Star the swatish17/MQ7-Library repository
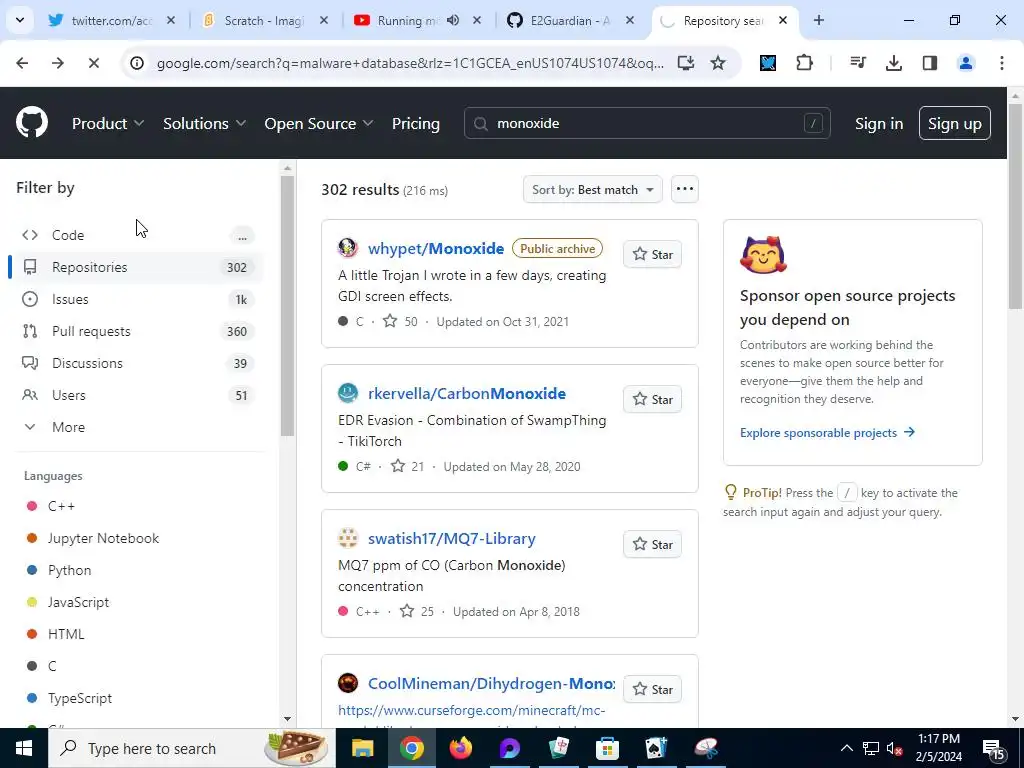The image size is (1024, 768). 652,545
